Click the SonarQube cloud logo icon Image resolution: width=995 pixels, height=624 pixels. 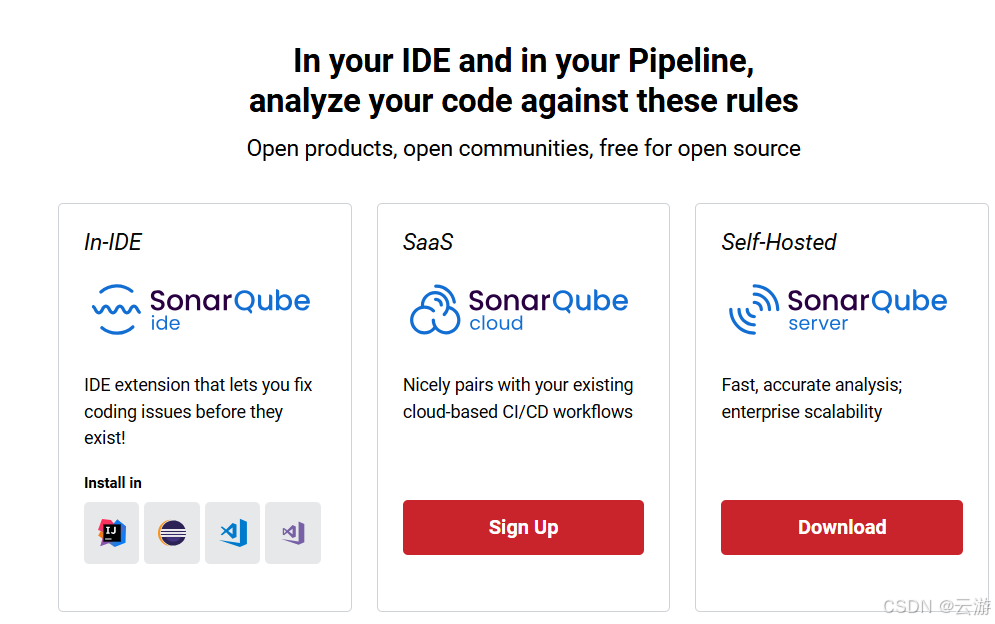pyautogui.click(x=435, y=309)
